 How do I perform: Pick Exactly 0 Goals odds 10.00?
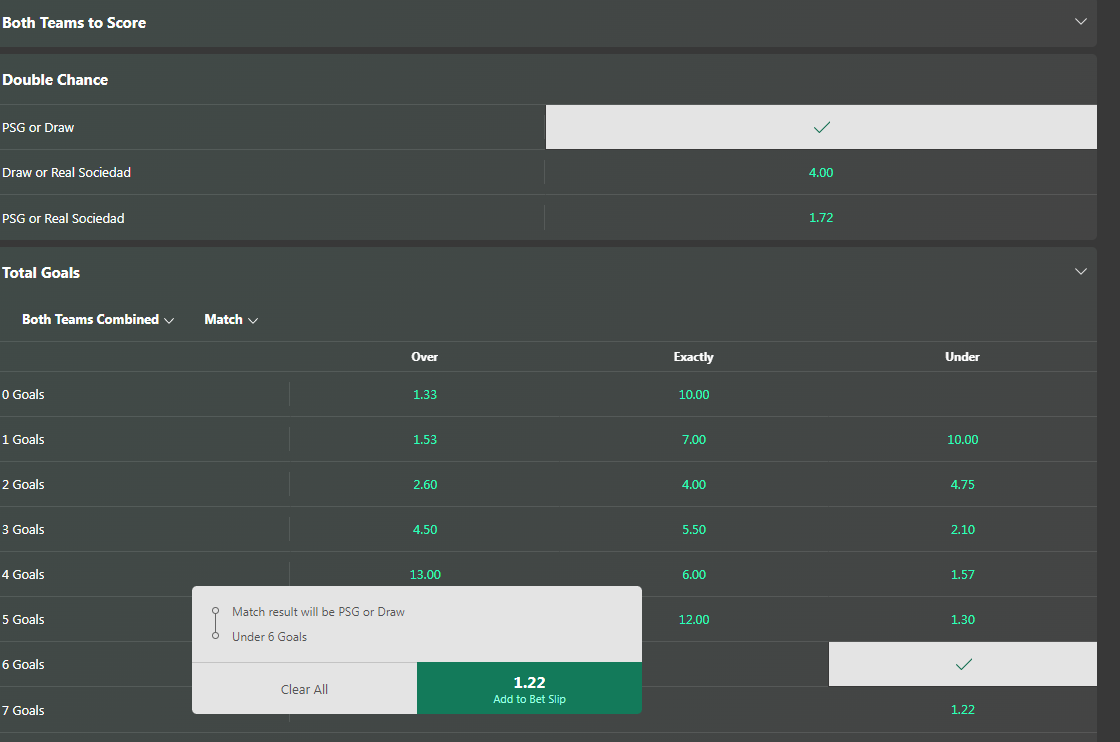(693, 395)
